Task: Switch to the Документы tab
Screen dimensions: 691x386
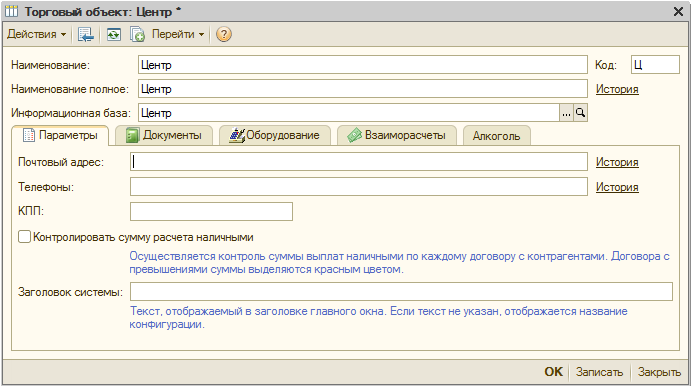Action: tap(164, 135)
